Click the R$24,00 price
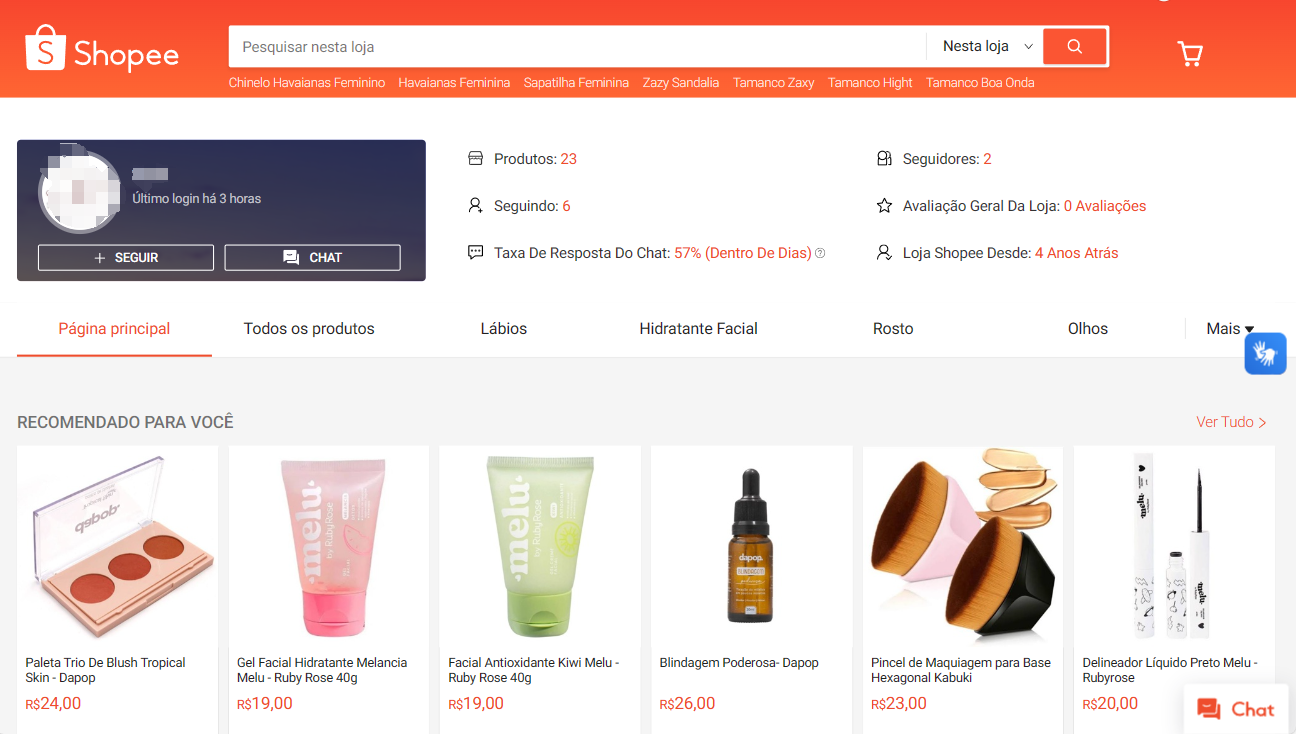Viewport: 1296px width, 734px height. coord(53,704)
